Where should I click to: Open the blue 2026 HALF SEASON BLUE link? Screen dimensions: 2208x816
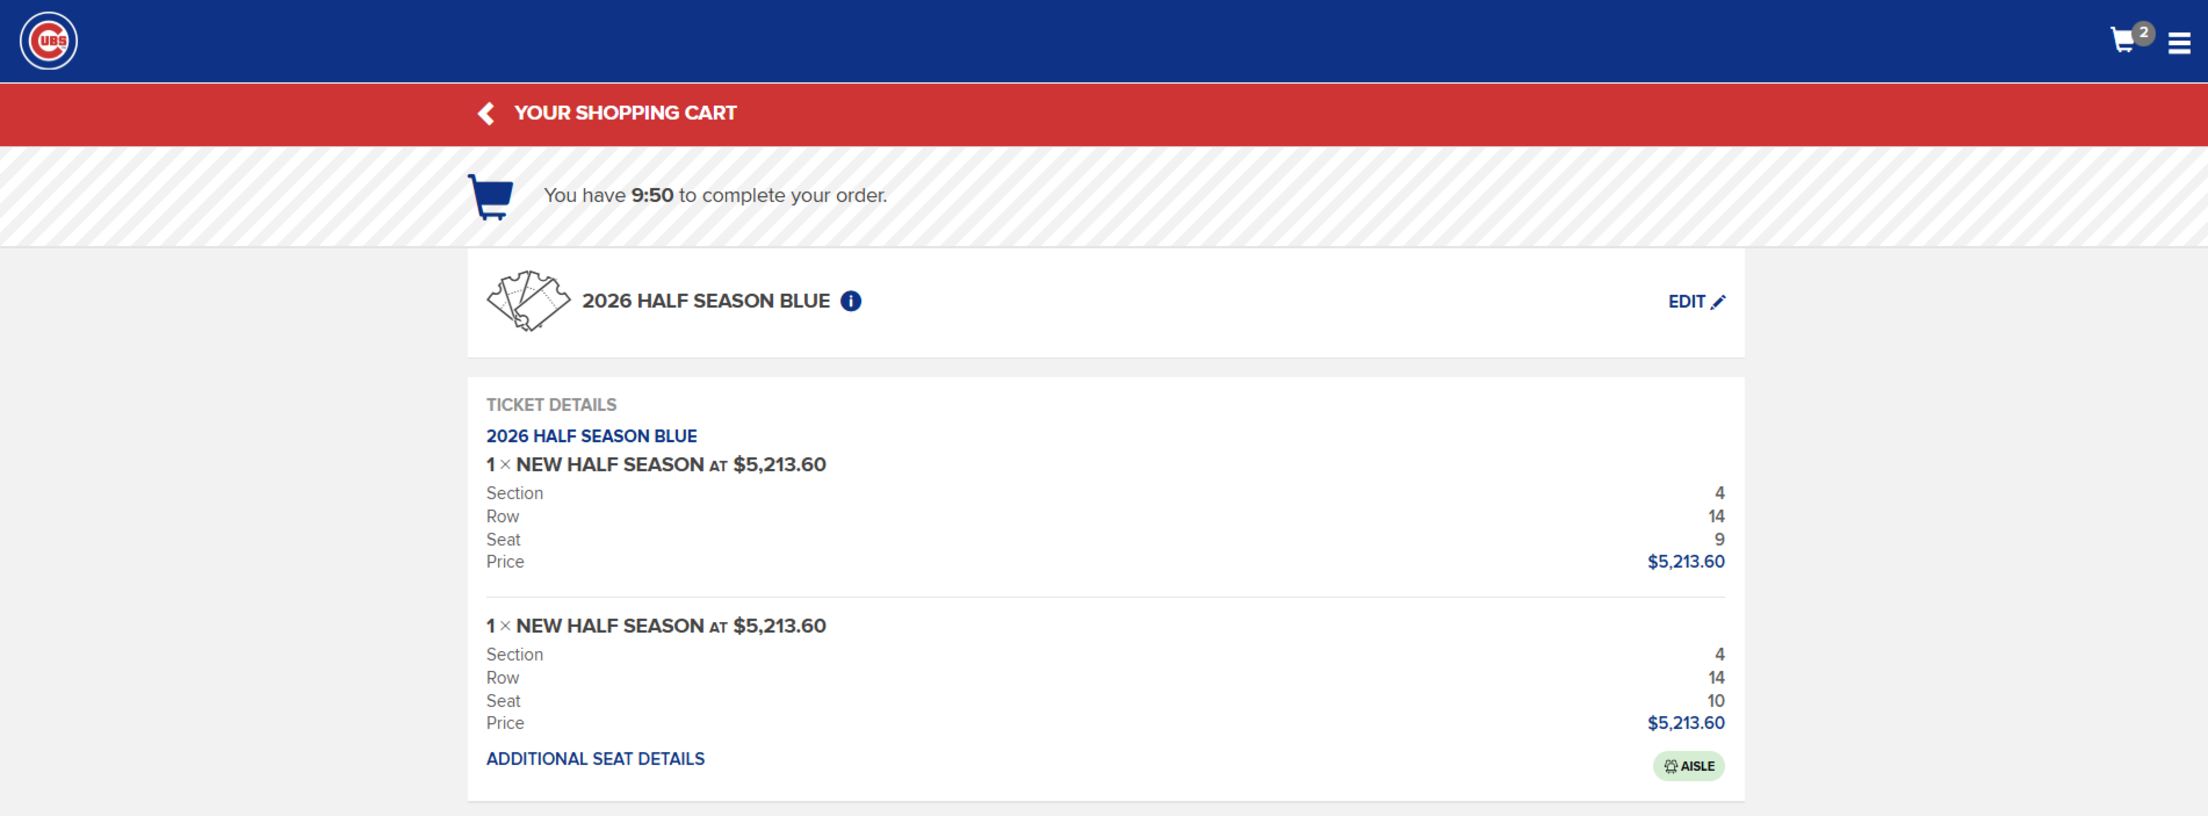591,436
